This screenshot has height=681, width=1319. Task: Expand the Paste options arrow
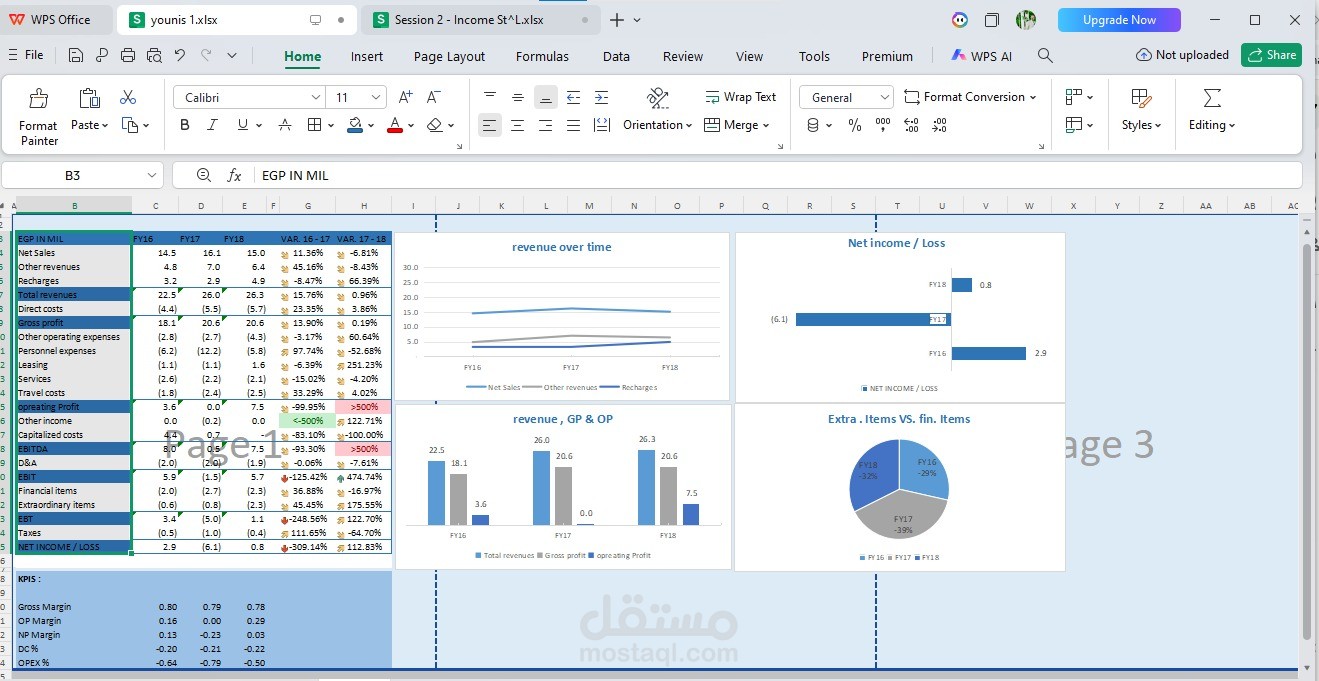[106, 125]
